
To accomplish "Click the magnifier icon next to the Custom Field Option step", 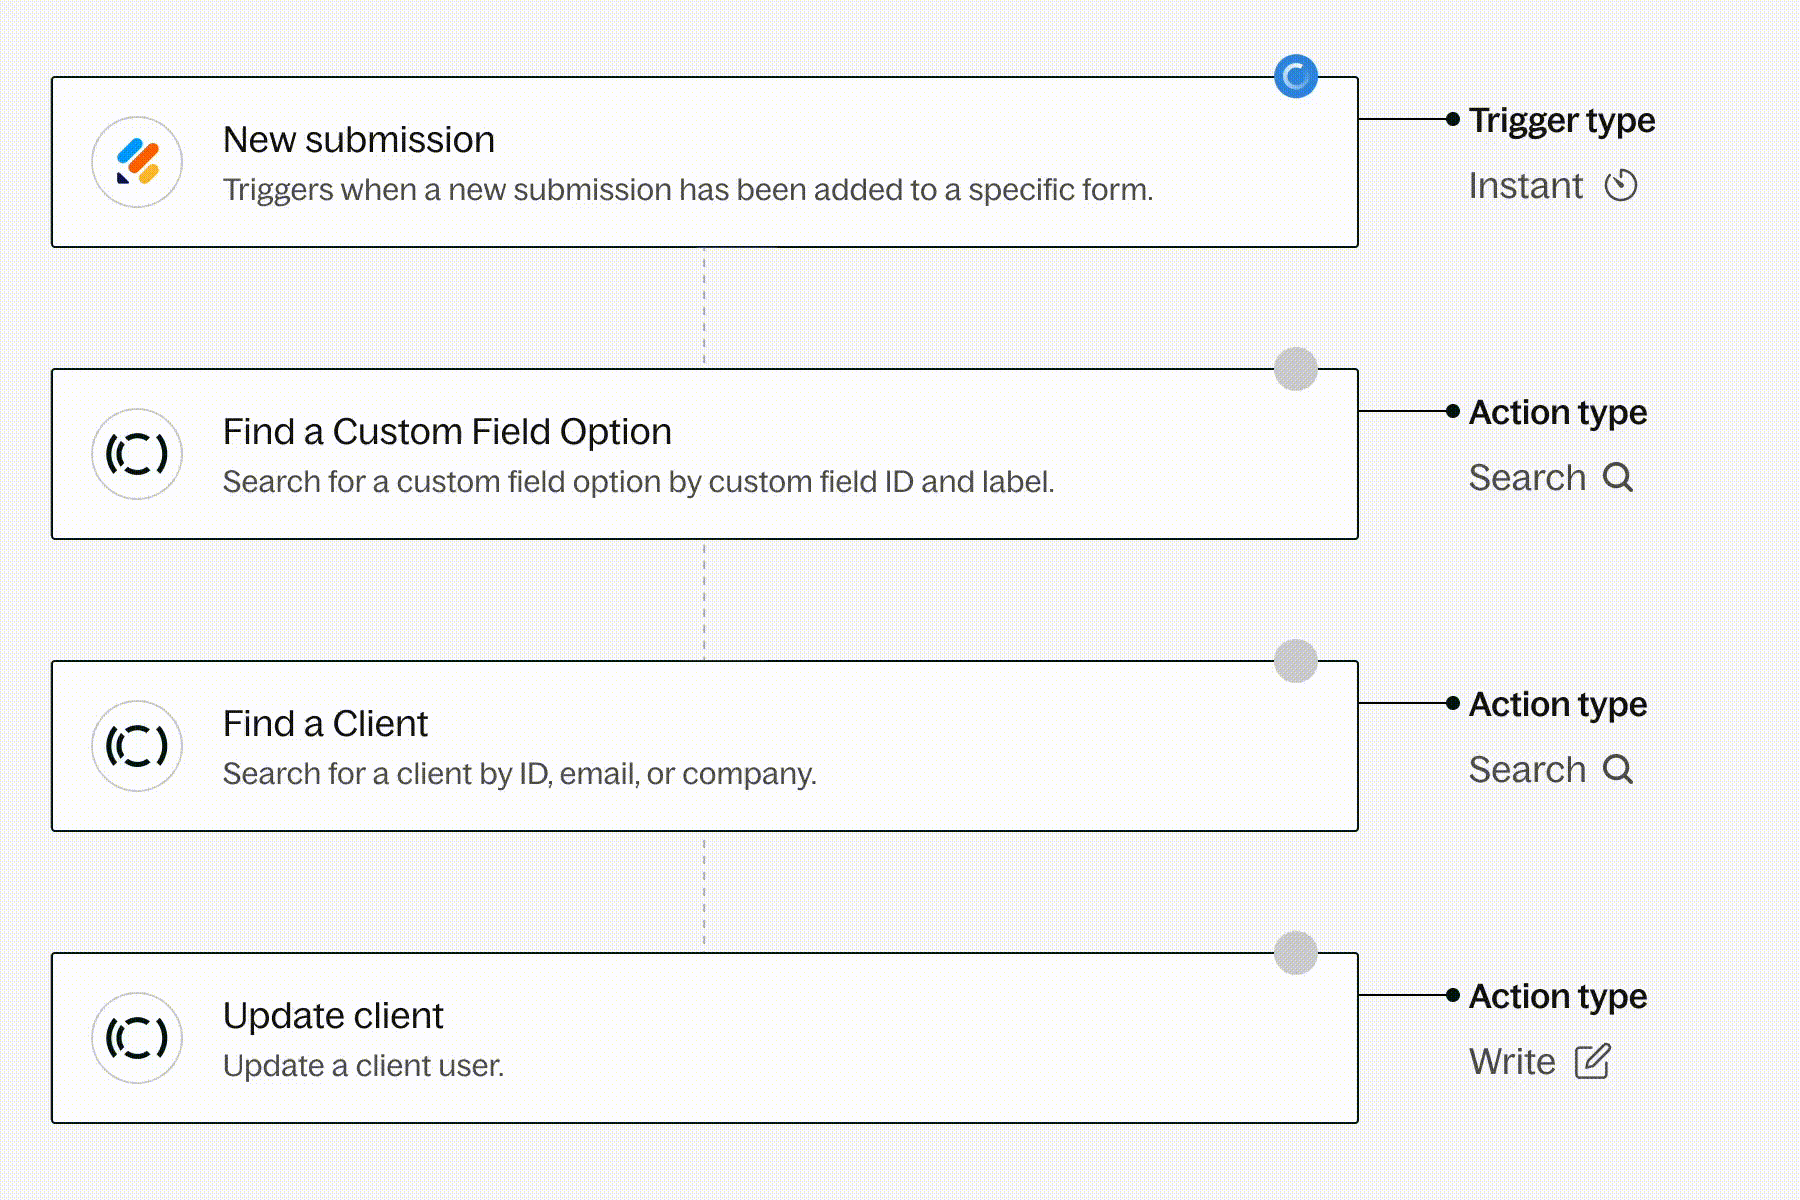I will click(x=1618, y=478).
